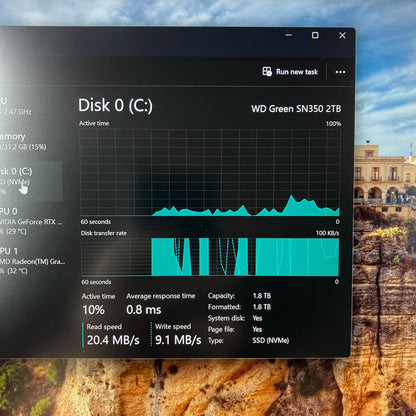Click the WD Green SN350 2TB label

[296, 109]
